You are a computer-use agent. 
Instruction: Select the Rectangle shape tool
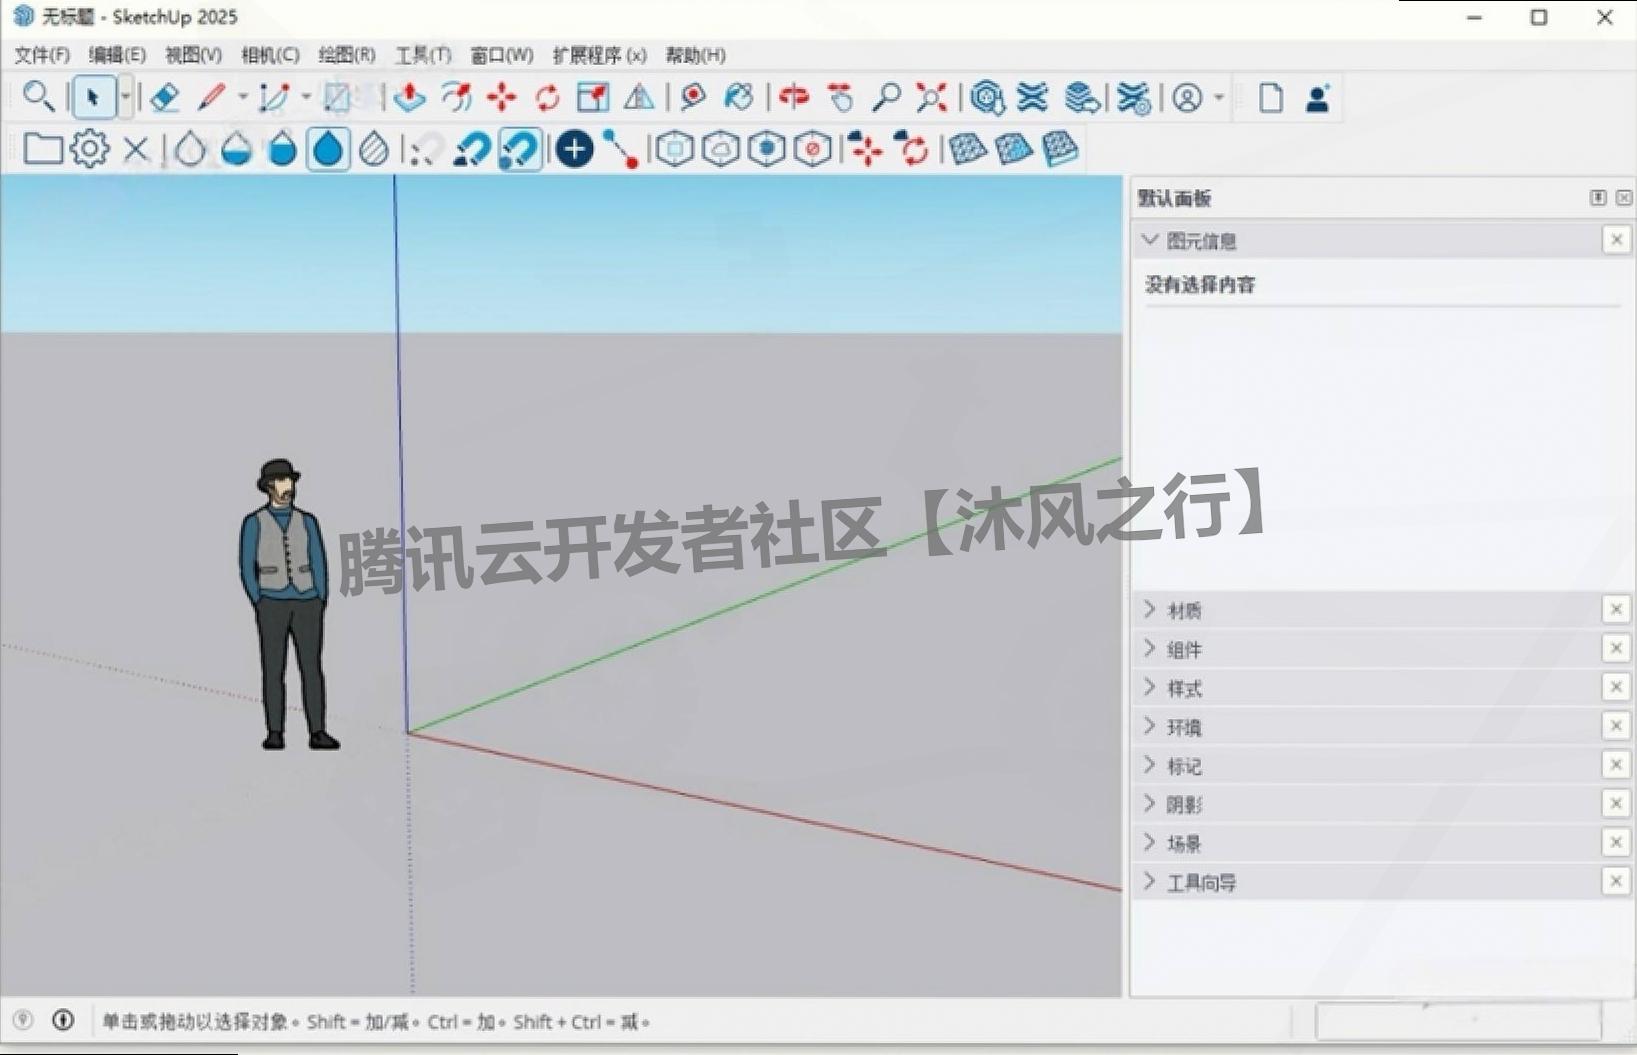coord(337,98)
